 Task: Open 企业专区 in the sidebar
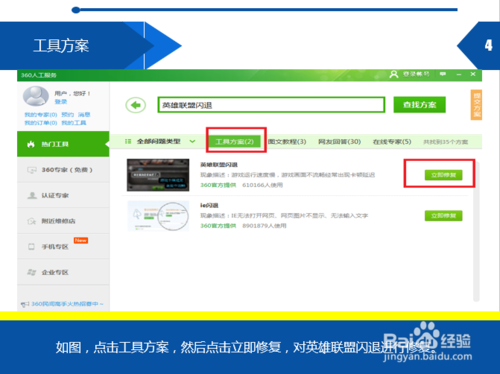tap(63, 272)
